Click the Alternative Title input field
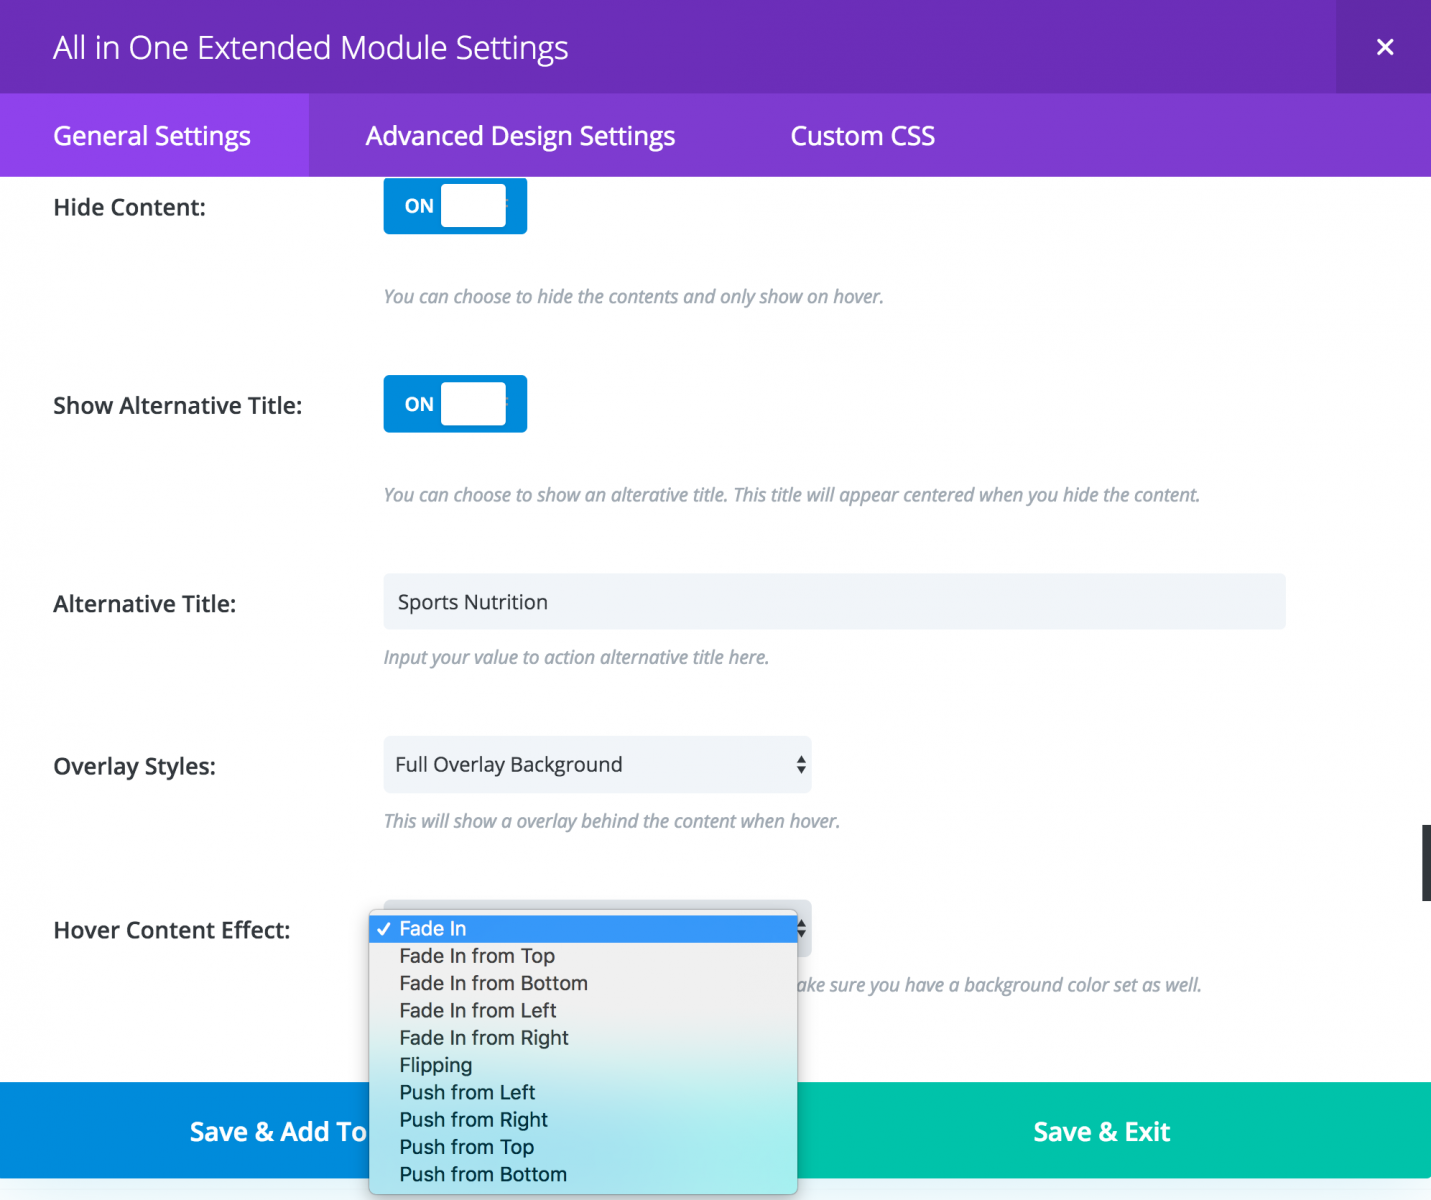 [x=834, y=601]
